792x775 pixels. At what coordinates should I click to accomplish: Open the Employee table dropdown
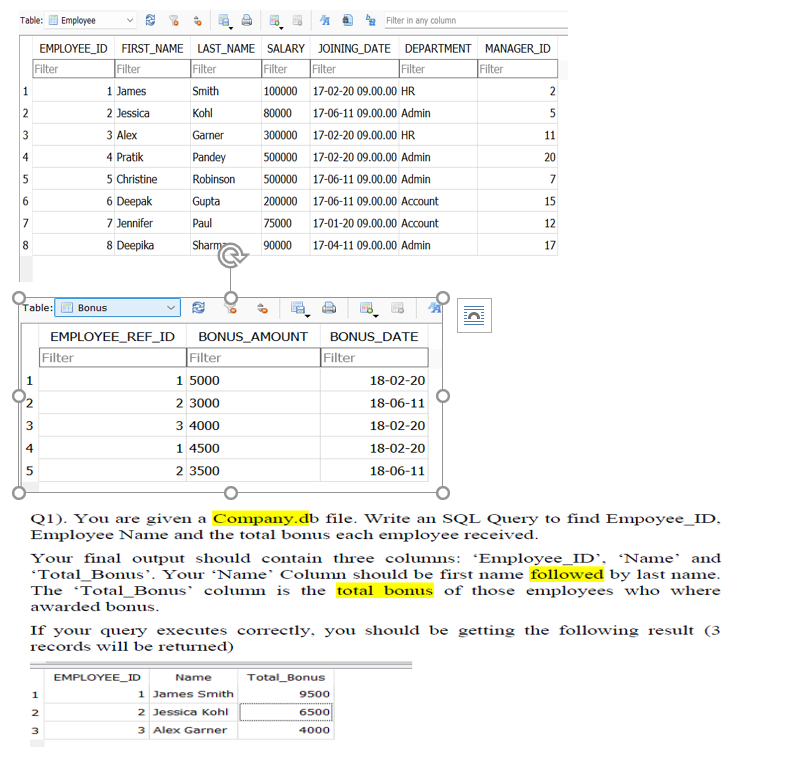tap(91, 20)
